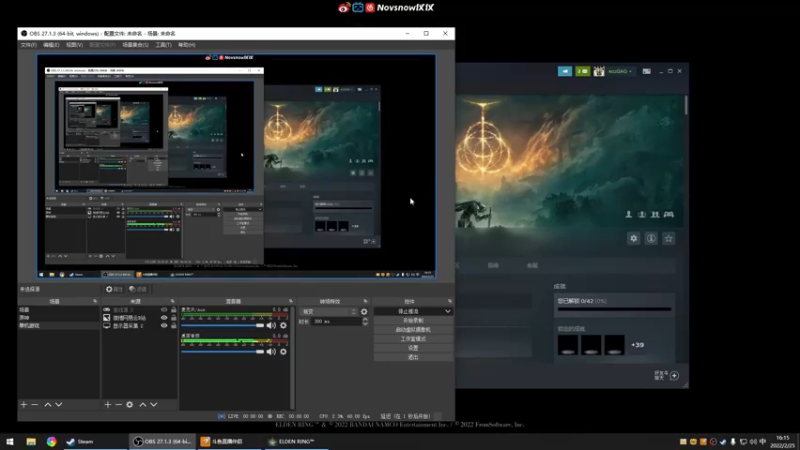The height and width of the screenshot is (450, 800).
Task: Click transition duration 300 ms field
Action: coord(336,322)
